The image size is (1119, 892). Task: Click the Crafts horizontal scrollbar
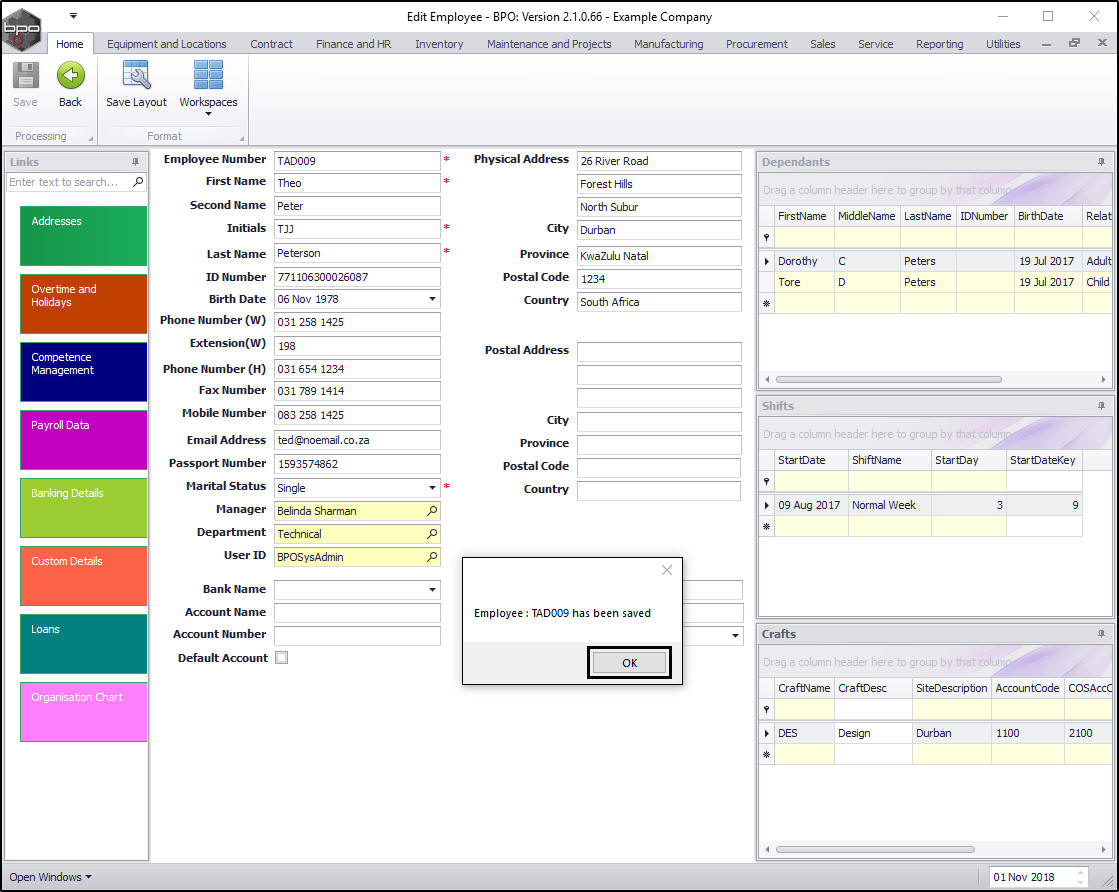coord(875,849)
